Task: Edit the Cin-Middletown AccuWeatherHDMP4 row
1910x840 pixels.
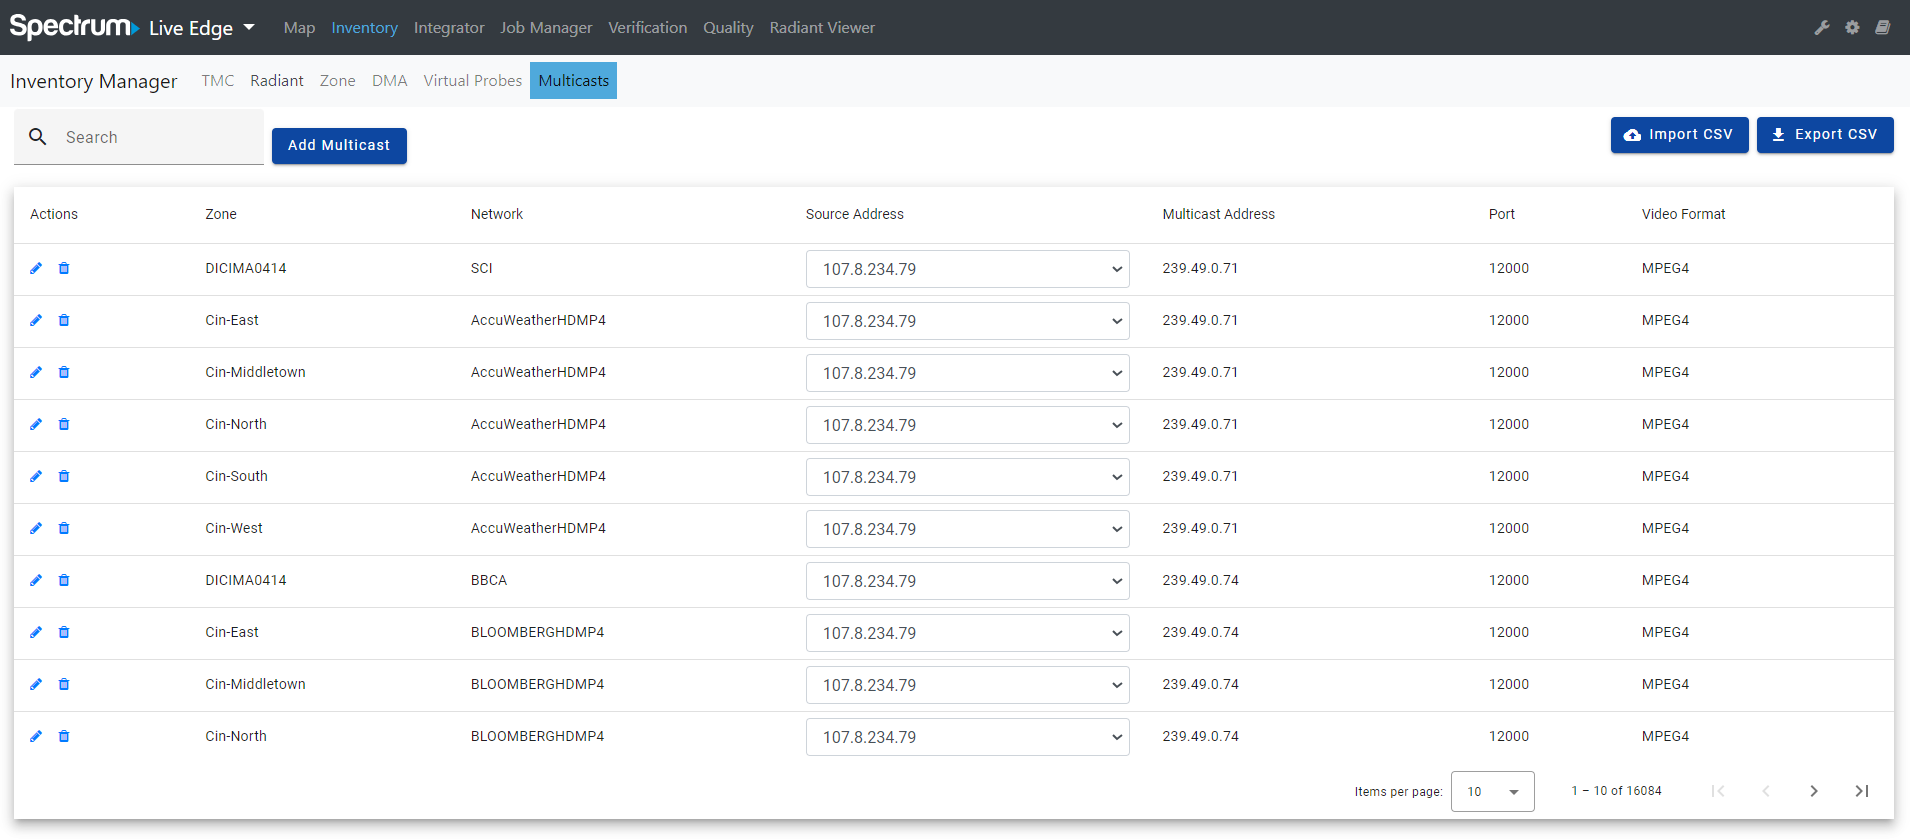Action: click(x=36, y=372)
